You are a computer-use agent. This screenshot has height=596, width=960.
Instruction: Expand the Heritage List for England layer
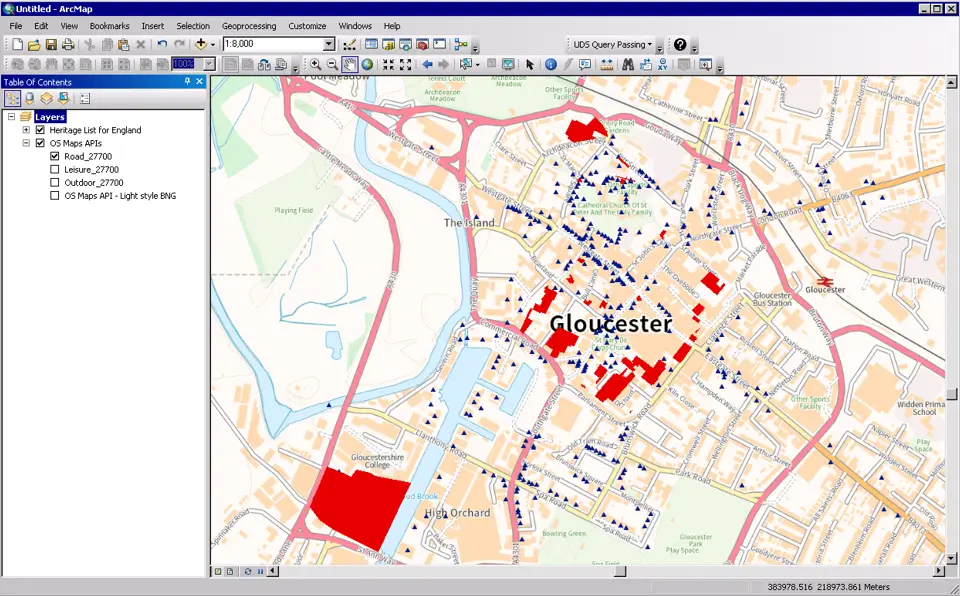26,130
